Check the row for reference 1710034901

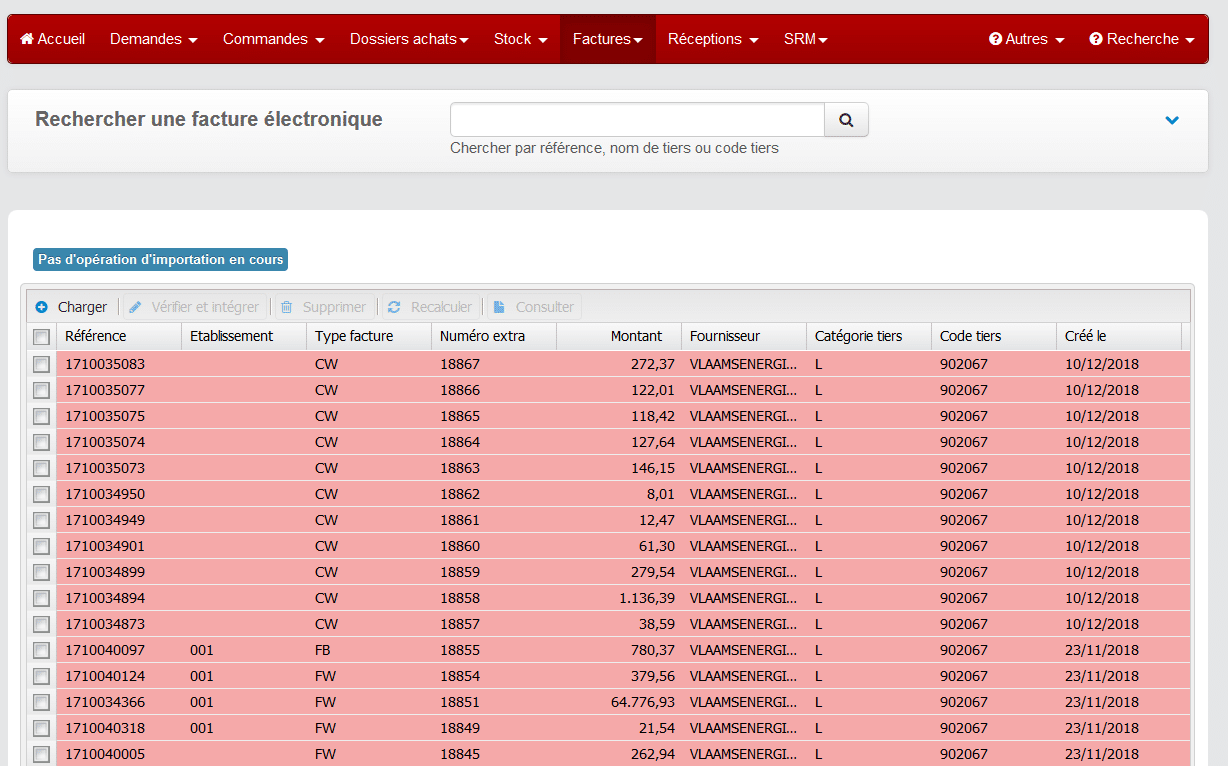tap(41, 546)
